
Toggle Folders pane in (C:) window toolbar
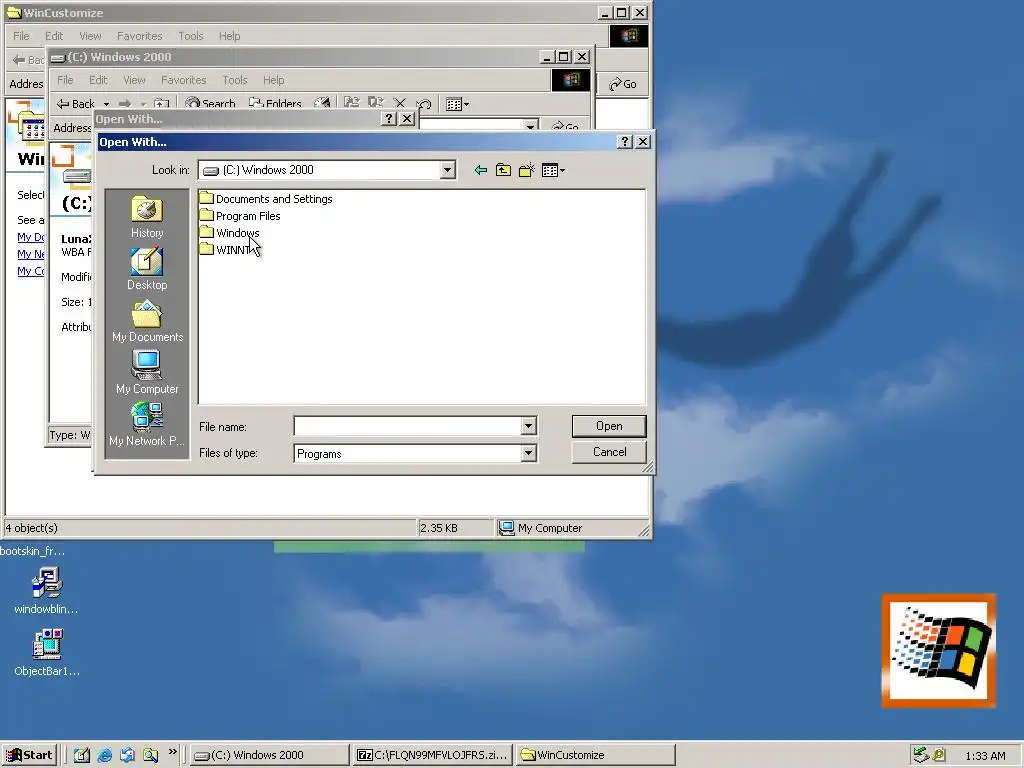point(275,103)
